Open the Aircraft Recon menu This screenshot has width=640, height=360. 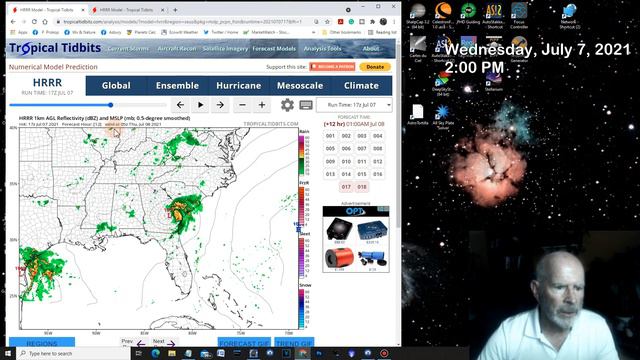(x=177, y=49)
